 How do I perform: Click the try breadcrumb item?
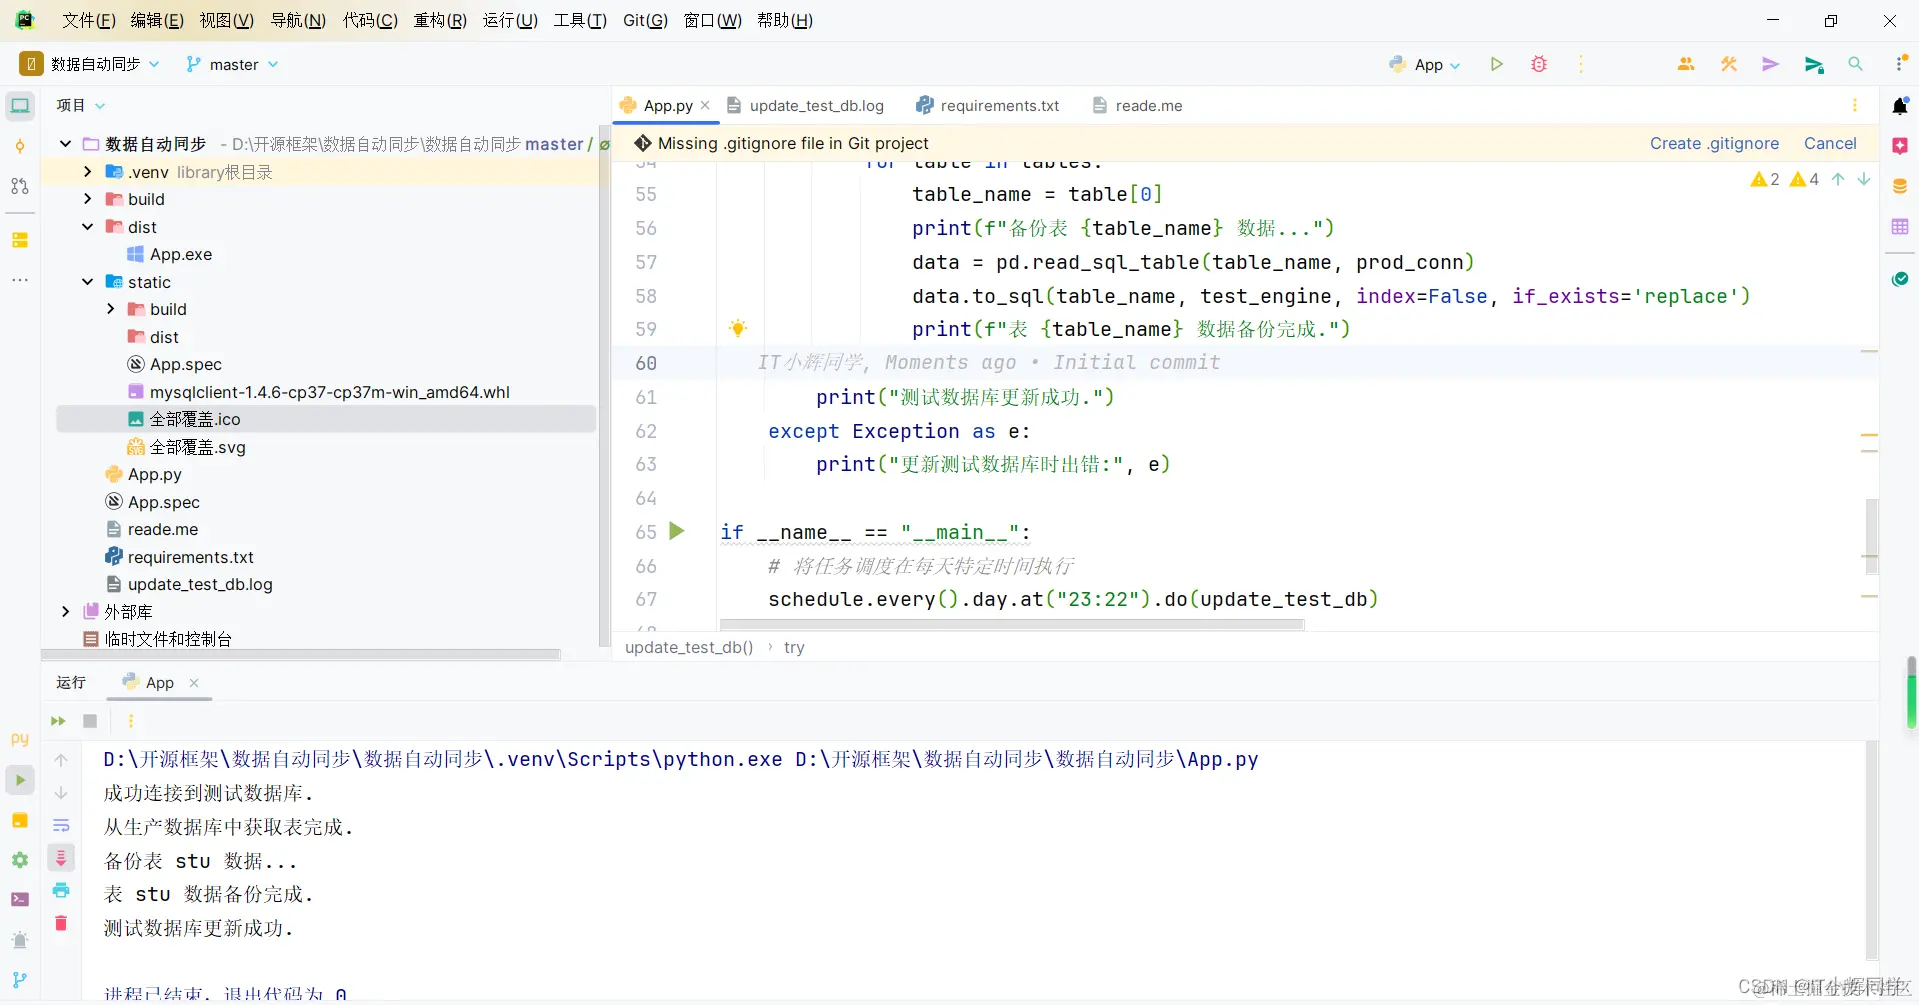tap(794, 647)
